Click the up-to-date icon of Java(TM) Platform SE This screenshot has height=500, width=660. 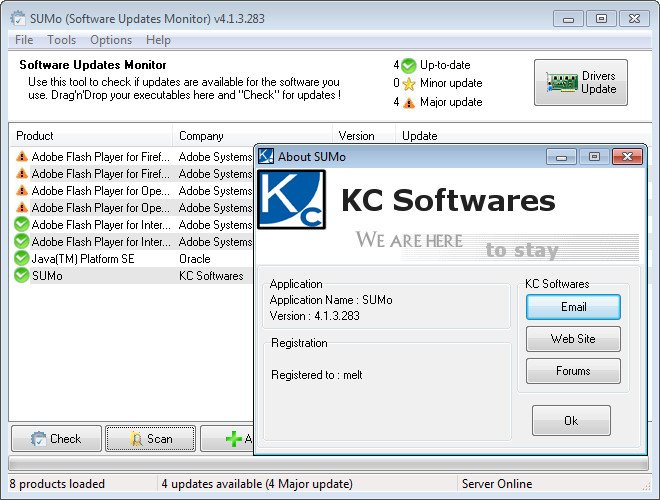[21, 258]
